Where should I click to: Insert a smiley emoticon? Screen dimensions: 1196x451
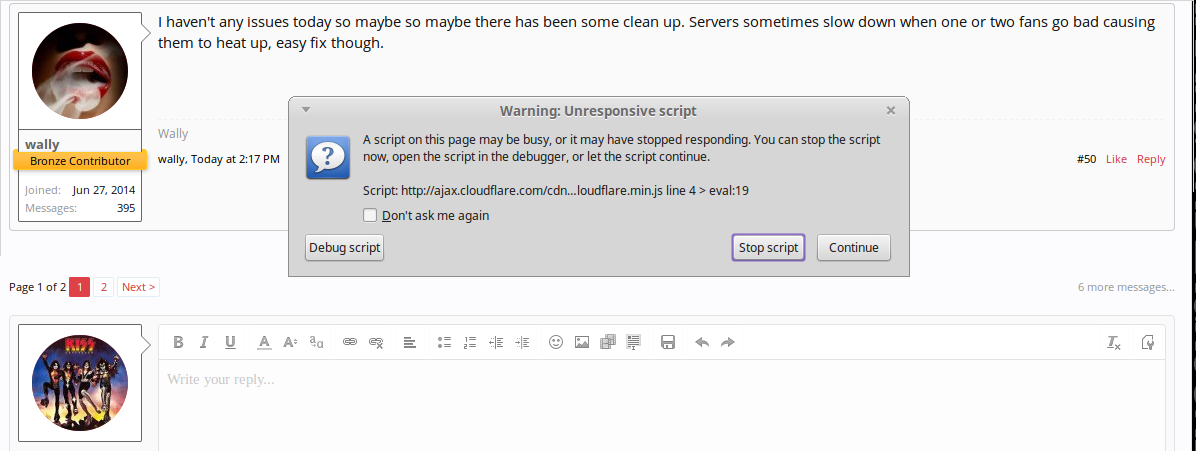click(556, 342)
